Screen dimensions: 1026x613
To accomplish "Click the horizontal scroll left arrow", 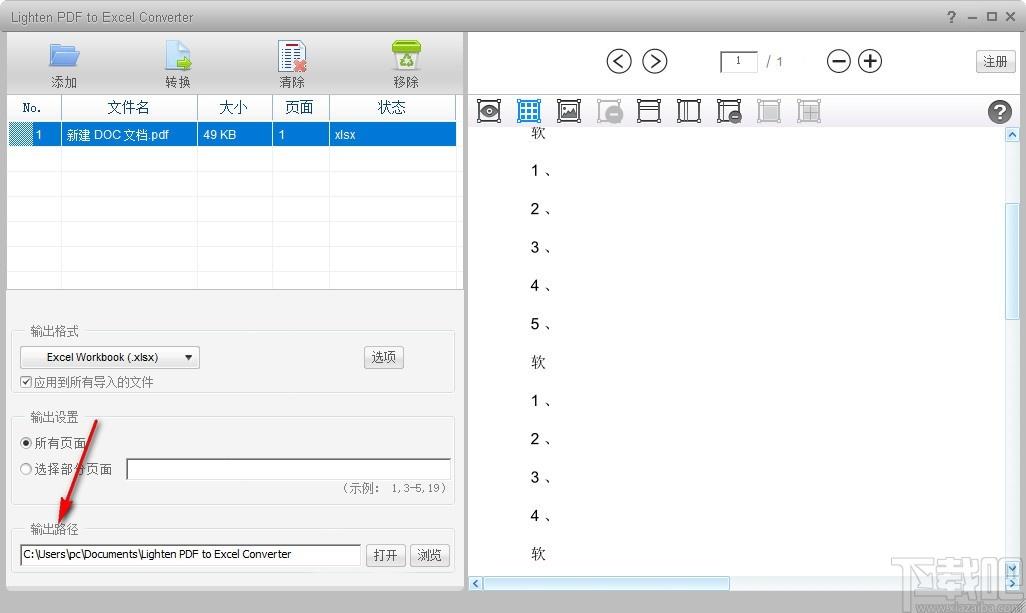I will click(476, 583).
